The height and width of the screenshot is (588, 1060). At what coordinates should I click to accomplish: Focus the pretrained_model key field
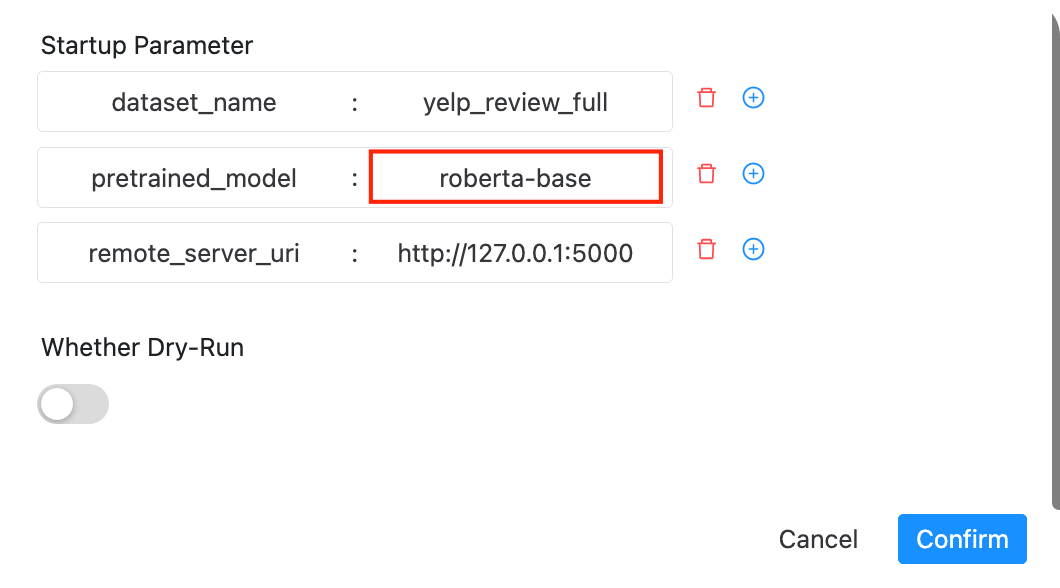(x=194, y=178)
